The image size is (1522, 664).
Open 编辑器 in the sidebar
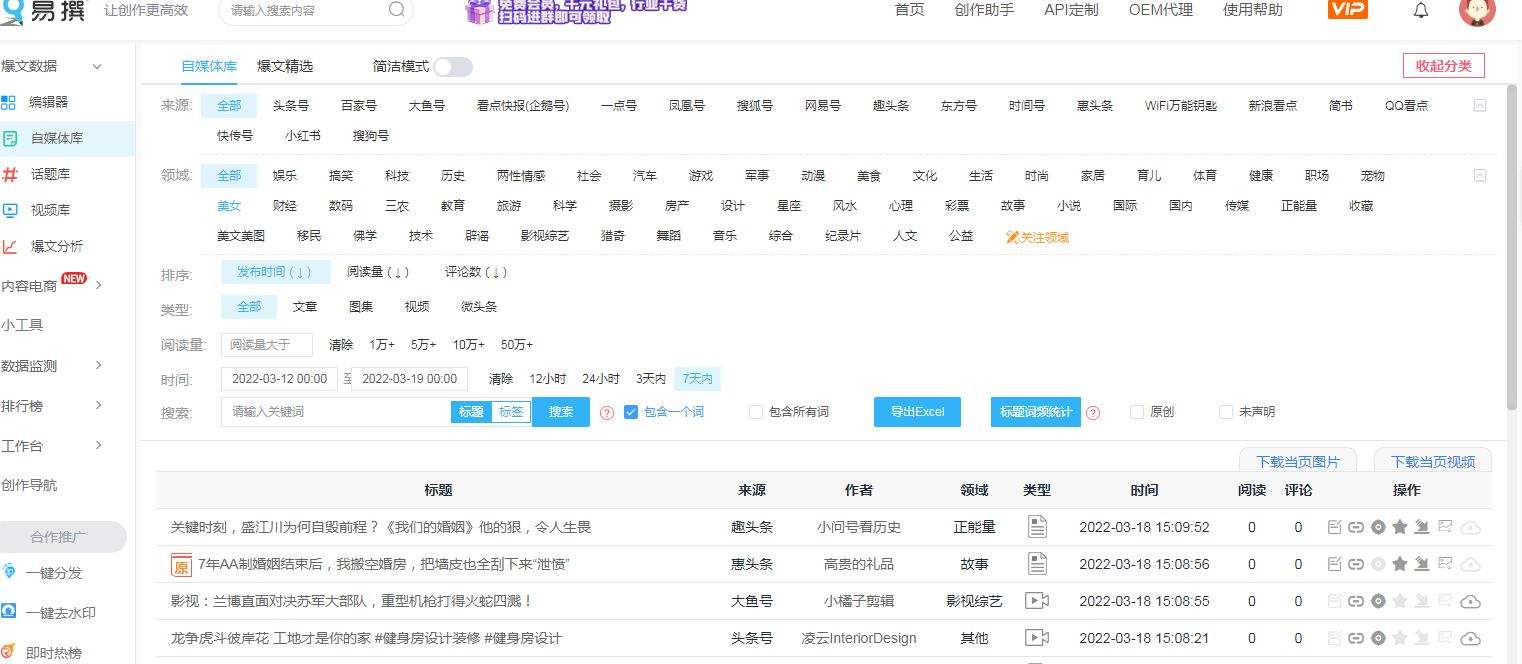click(48, 102)
